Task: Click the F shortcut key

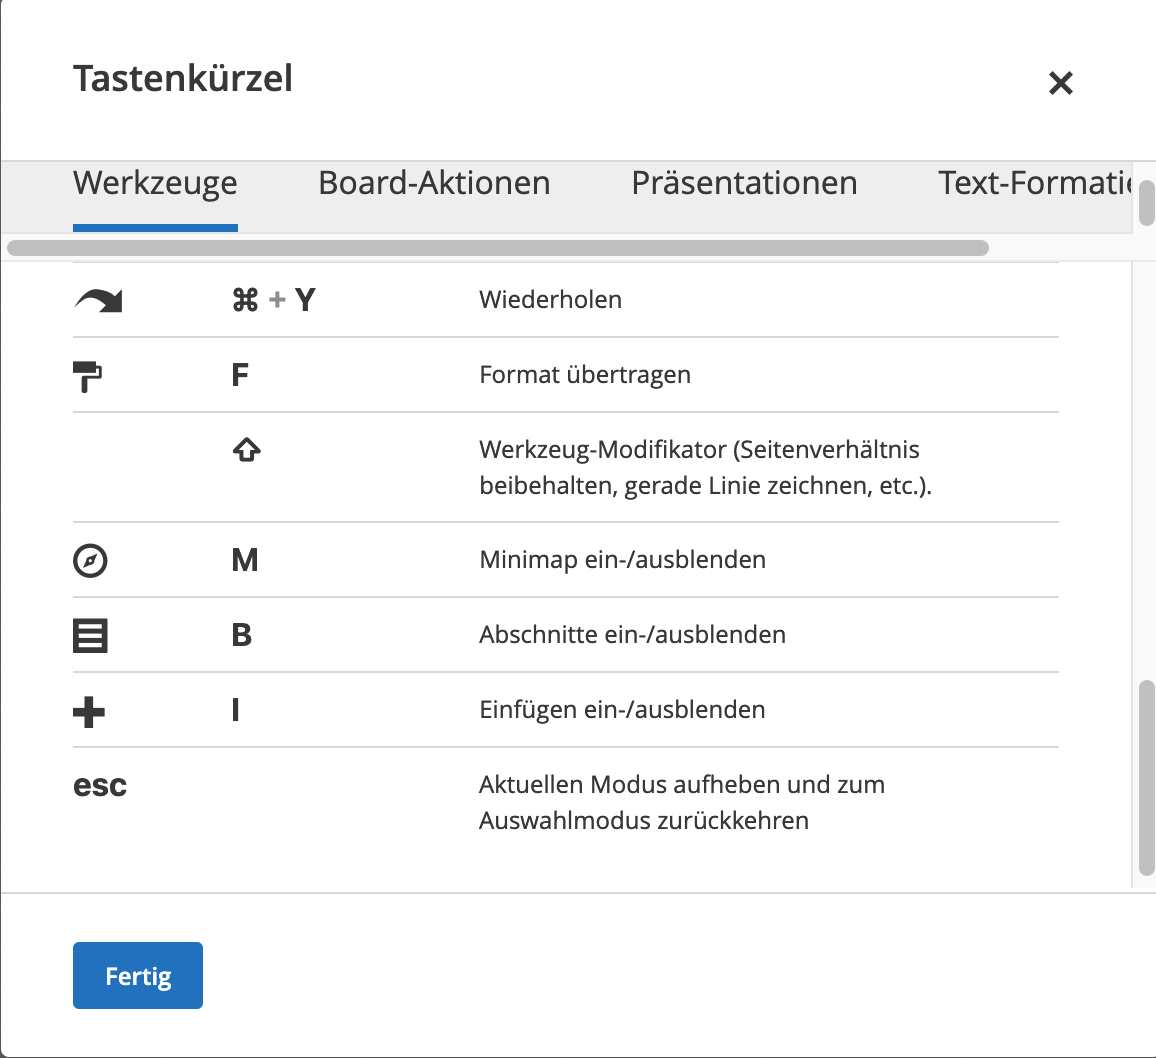Action: tap(240, 375)
